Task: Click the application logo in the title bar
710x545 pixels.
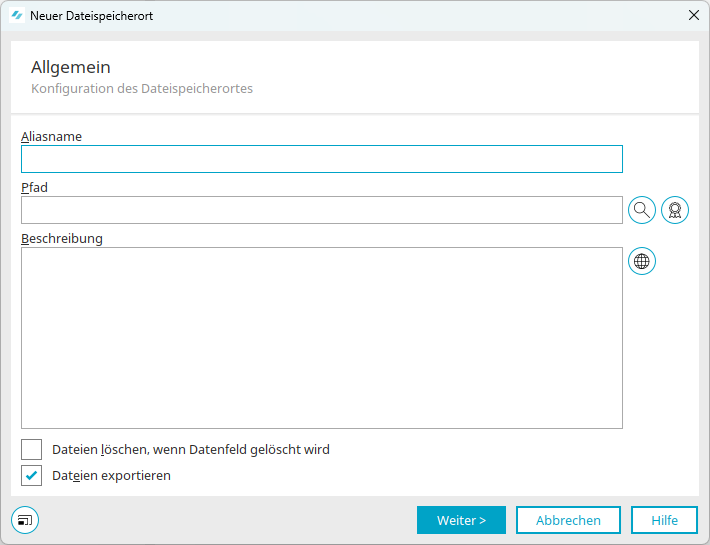Action: click(17, 16)
